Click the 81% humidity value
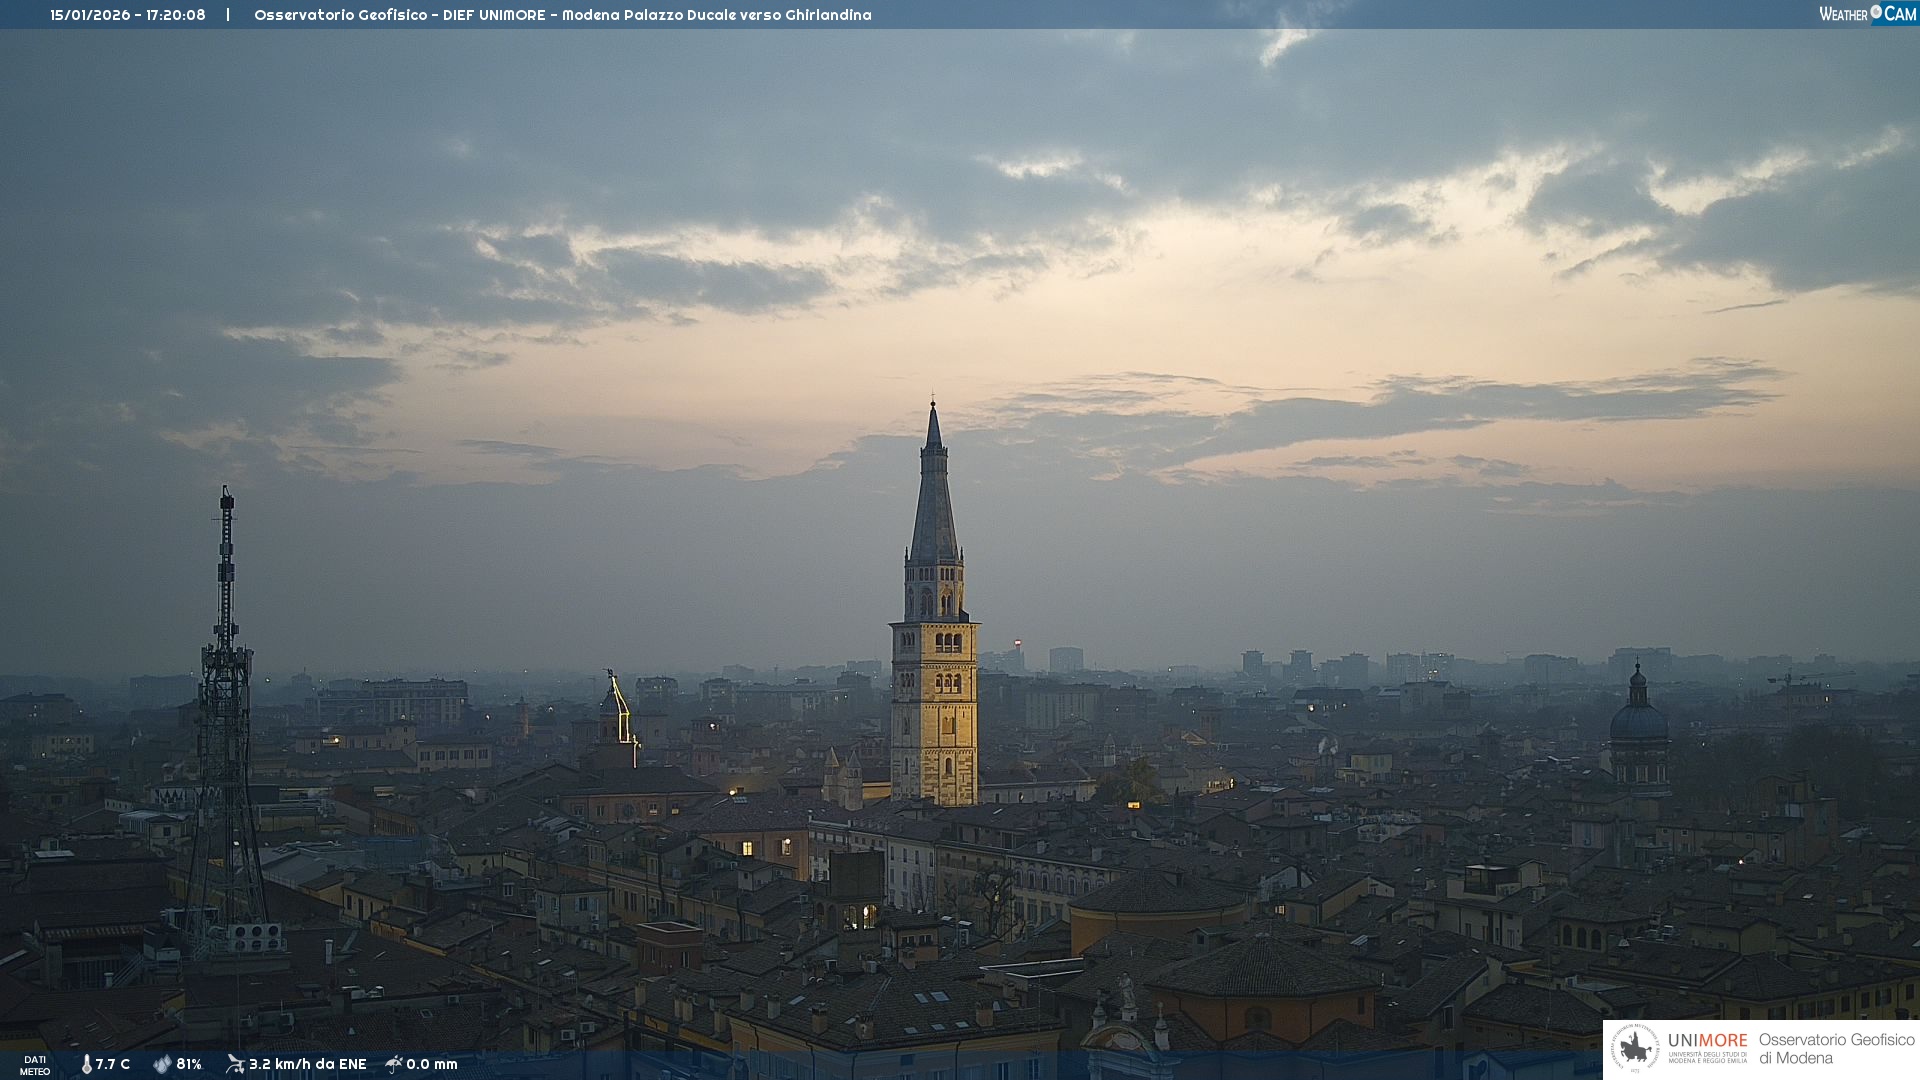Image resolution: width=1920 pixels, height=1080 pixels. pos(189,1064)
